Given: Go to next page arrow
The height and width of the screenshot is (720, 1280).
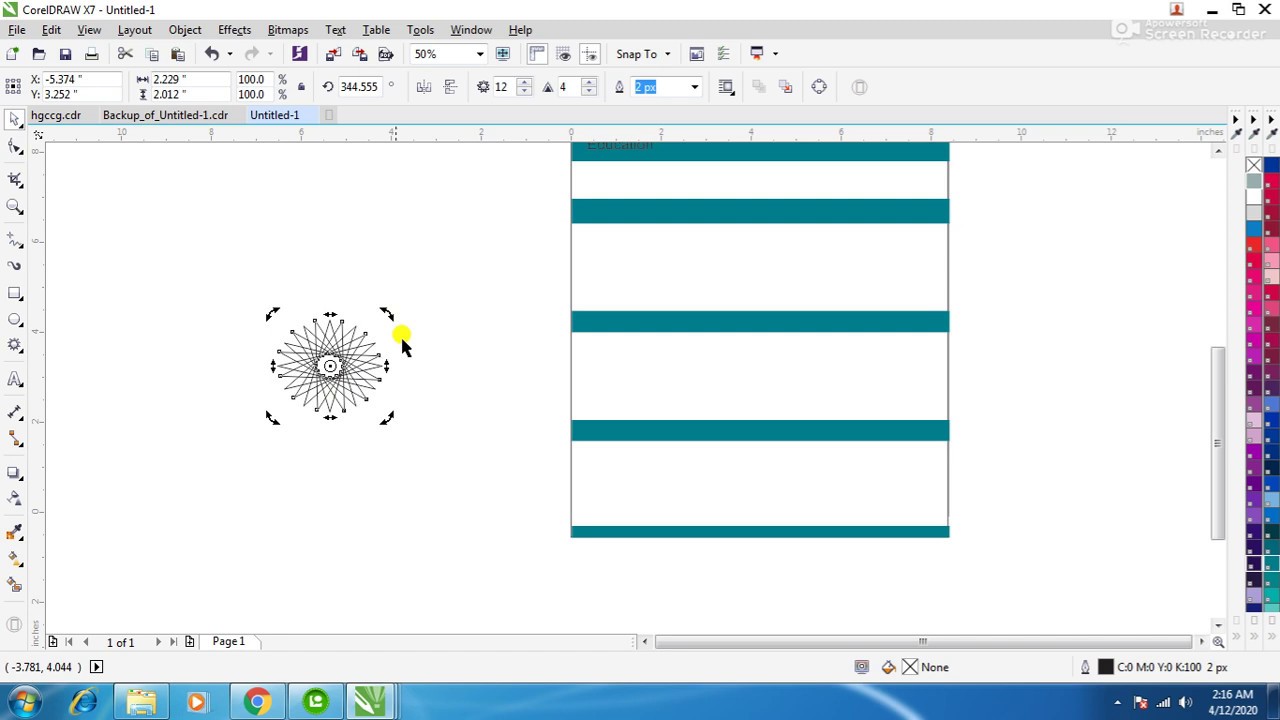Looking at the screenshot, I should [x=157, y=642].
